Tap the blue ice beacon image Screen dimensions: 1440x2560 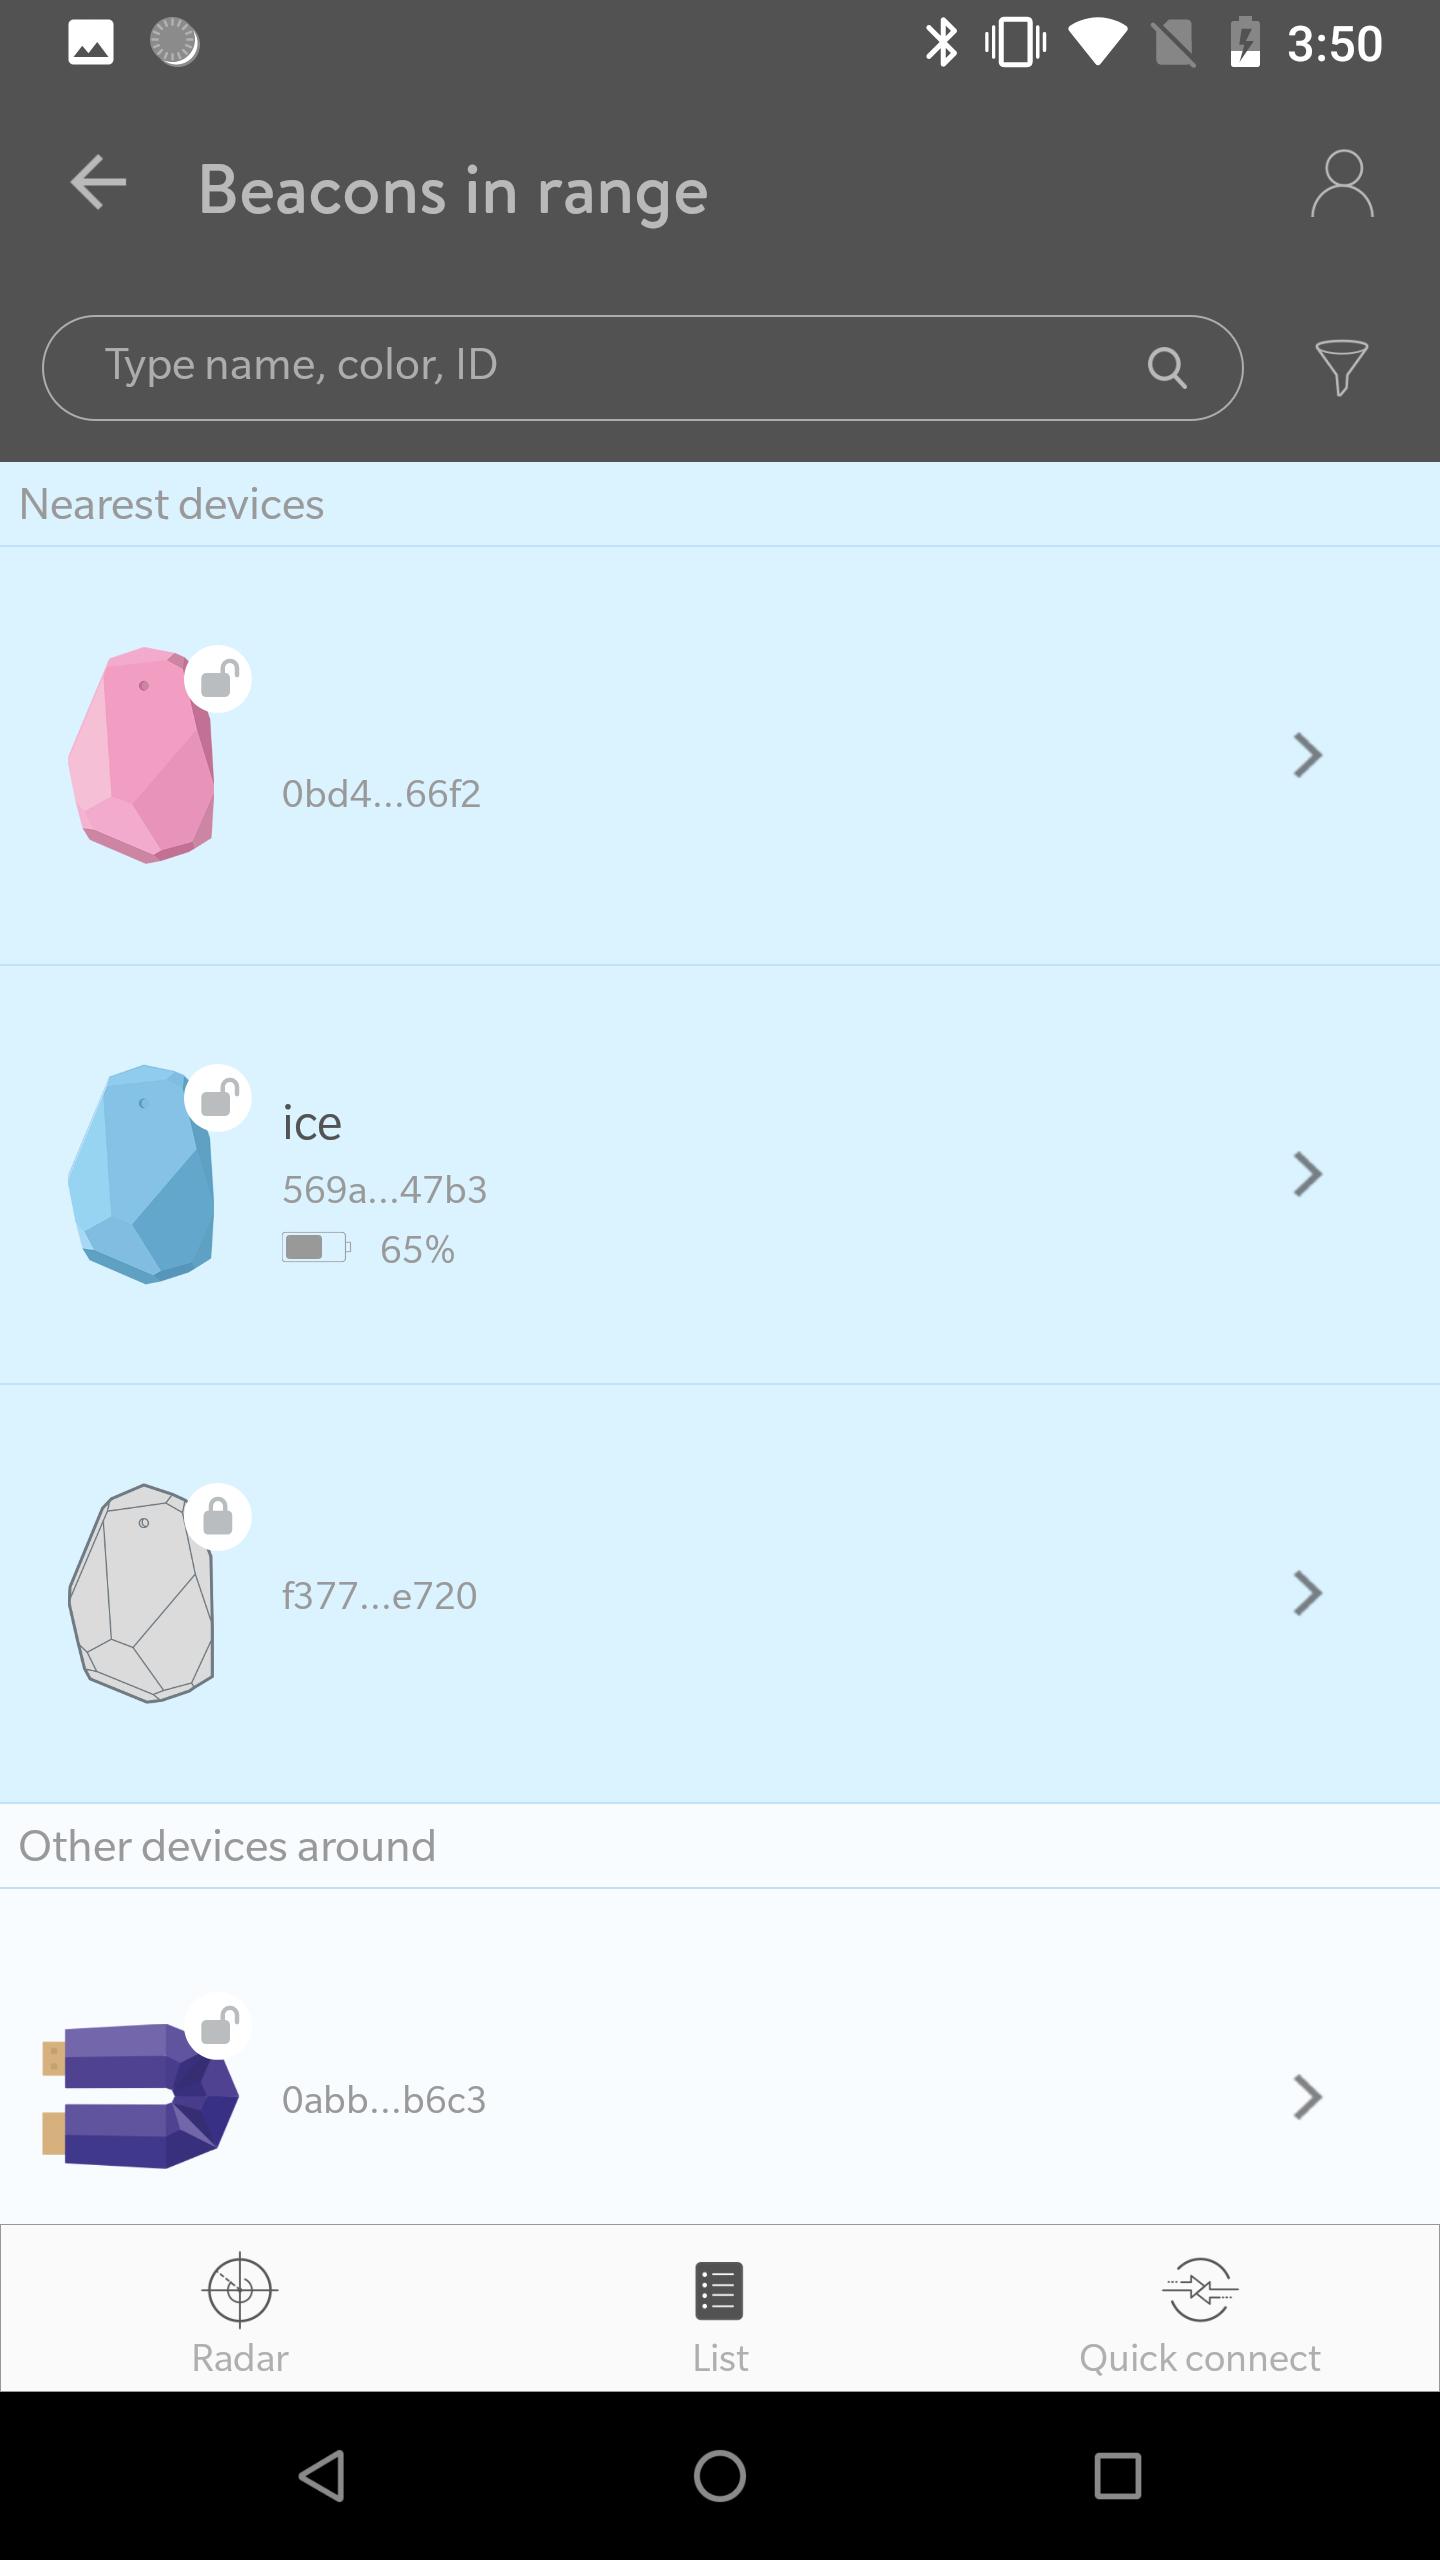coord(142,1174)
